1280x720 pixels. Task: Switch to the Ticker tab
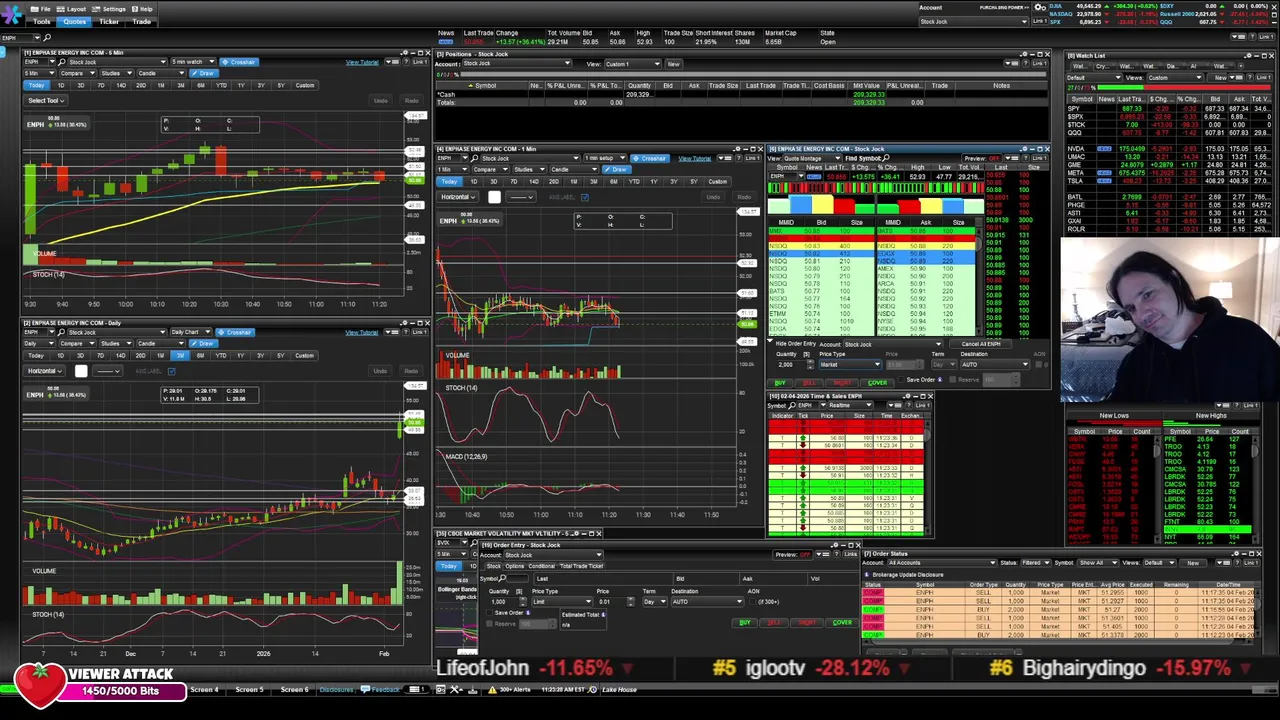coord(109,21)
